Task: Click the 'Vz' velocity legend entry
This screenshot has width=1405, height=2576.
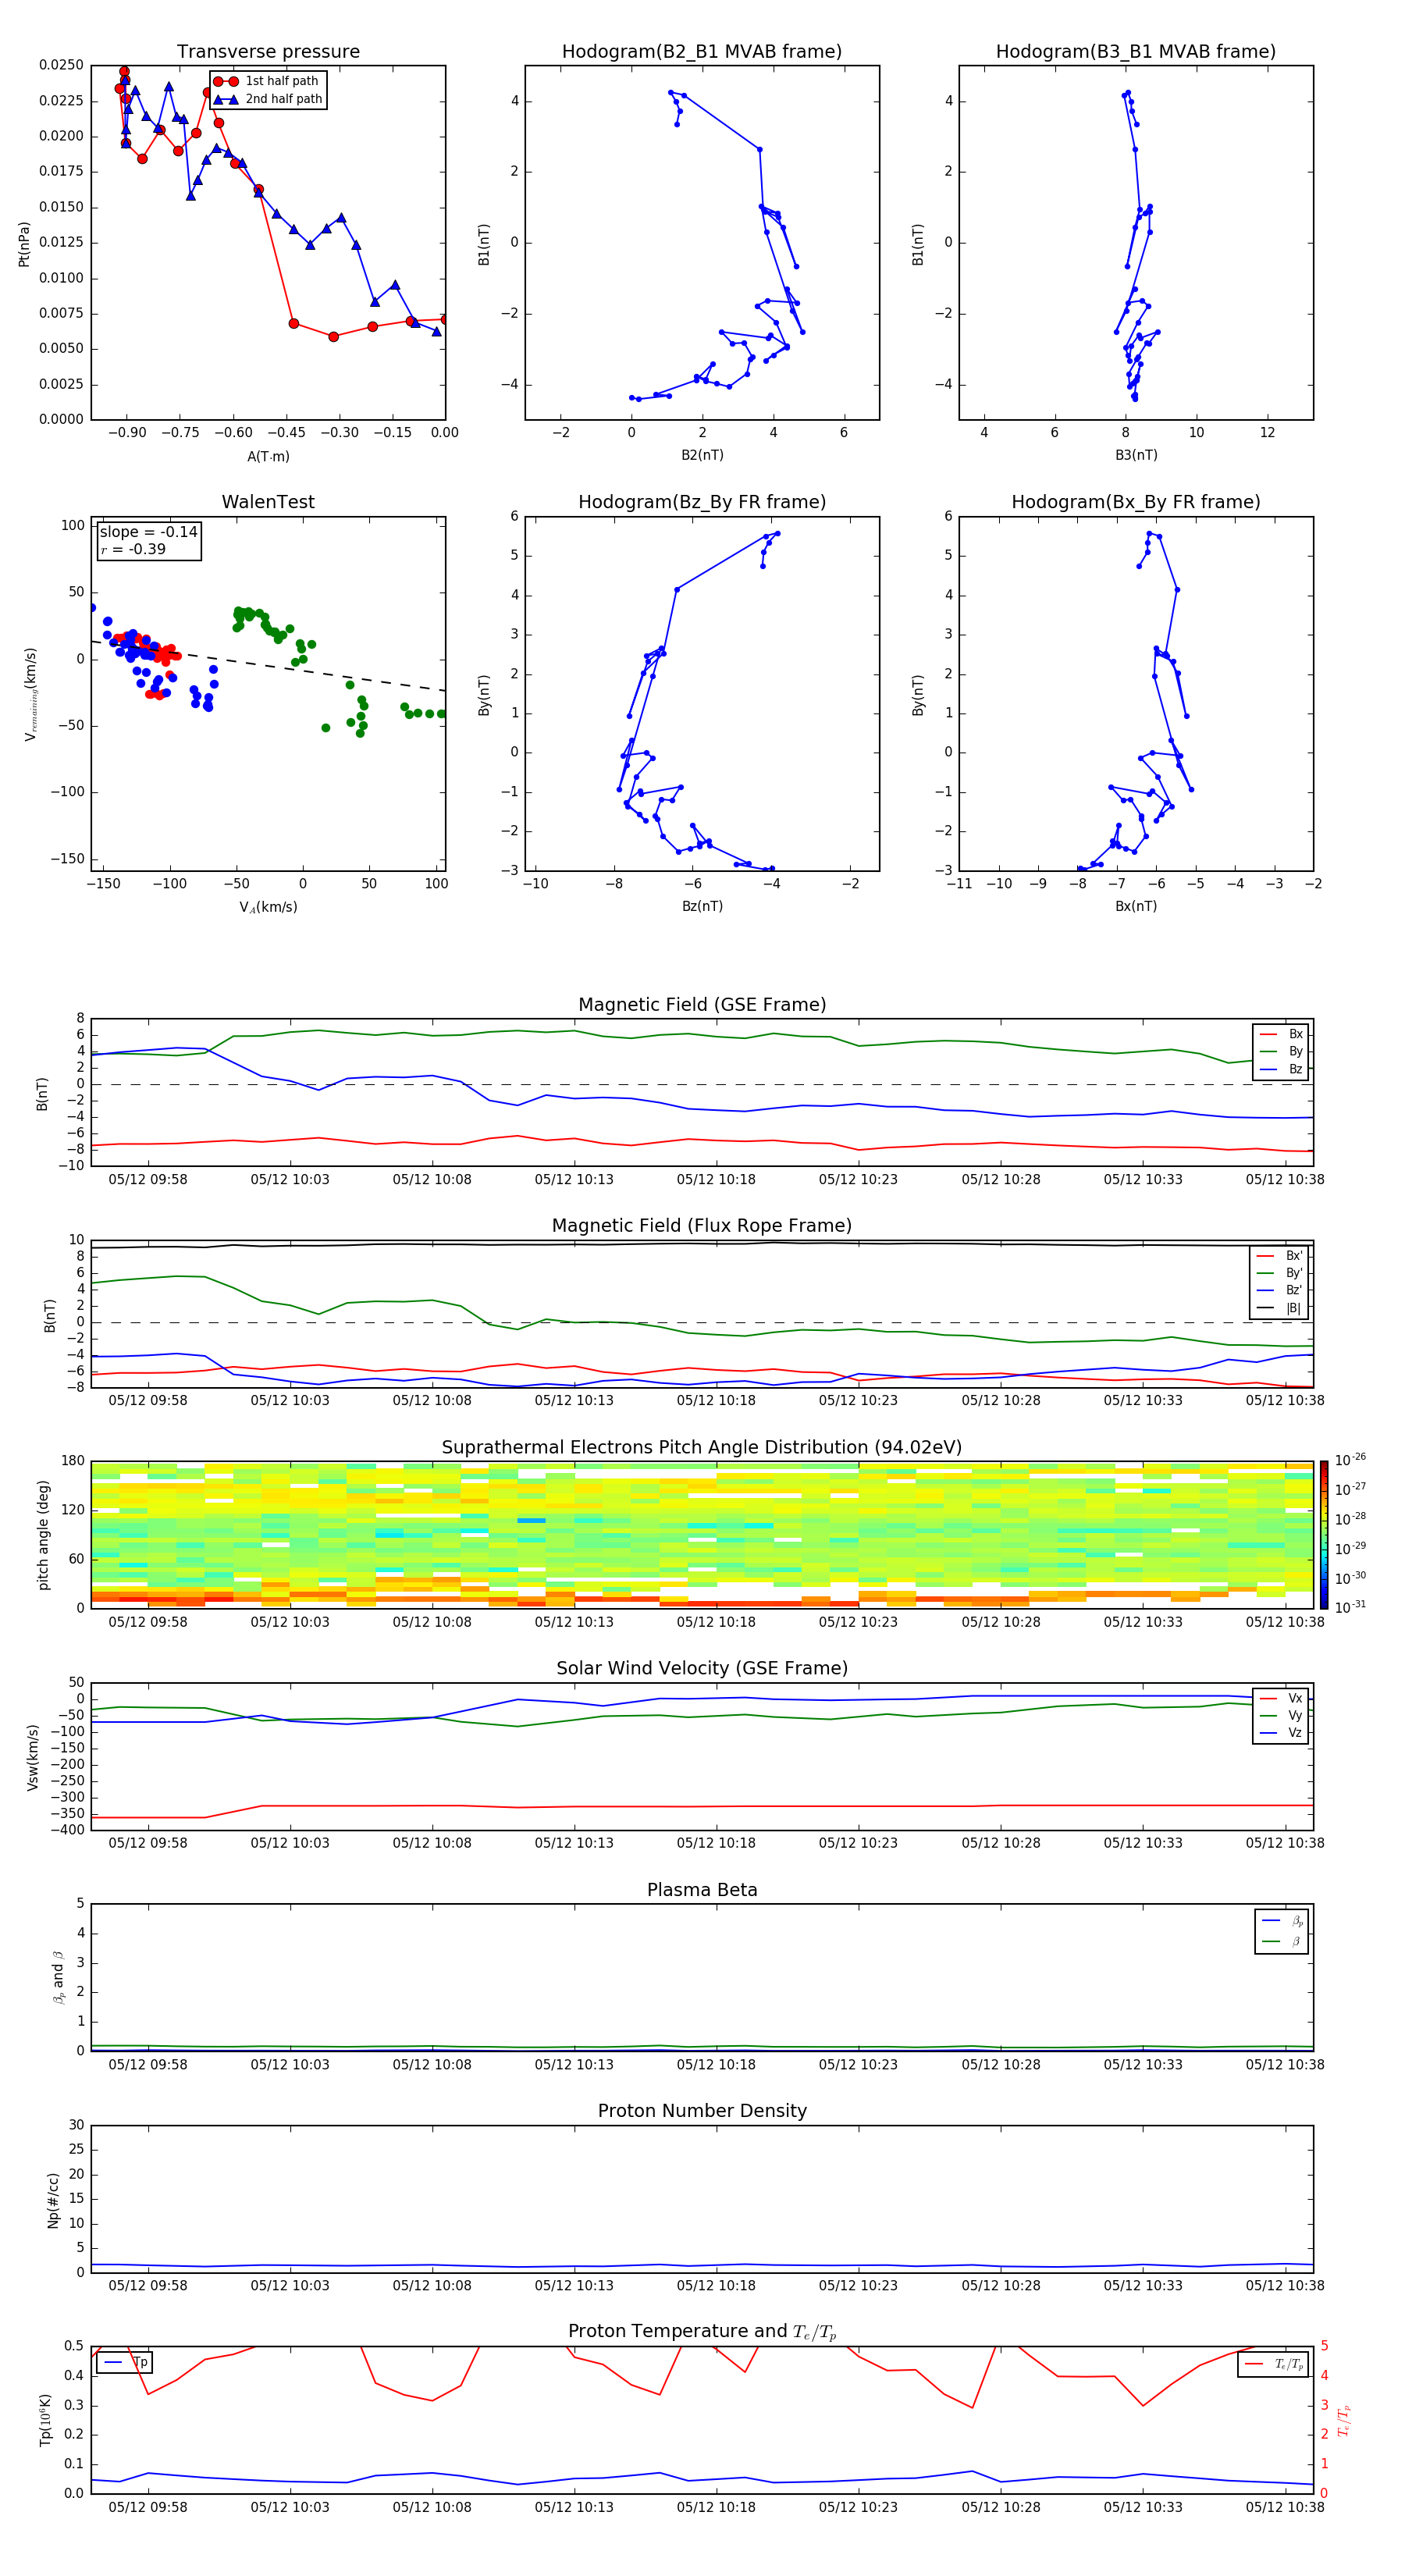Action: click(1281, 1733)
